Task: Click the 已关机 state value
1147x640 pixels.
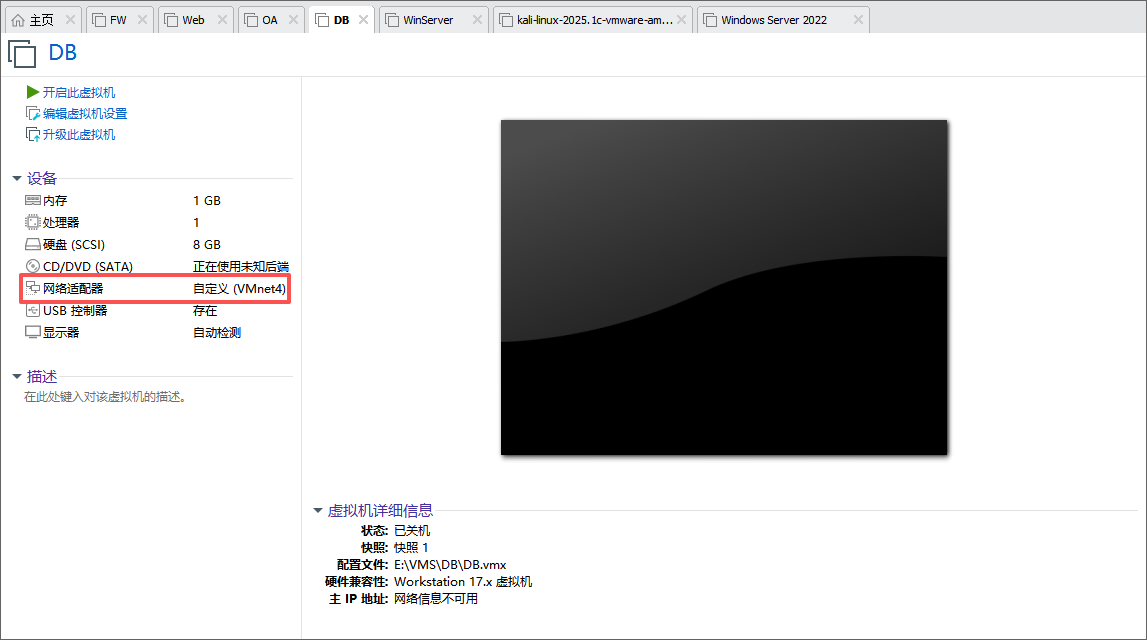Action: click(x=412, y=530)
